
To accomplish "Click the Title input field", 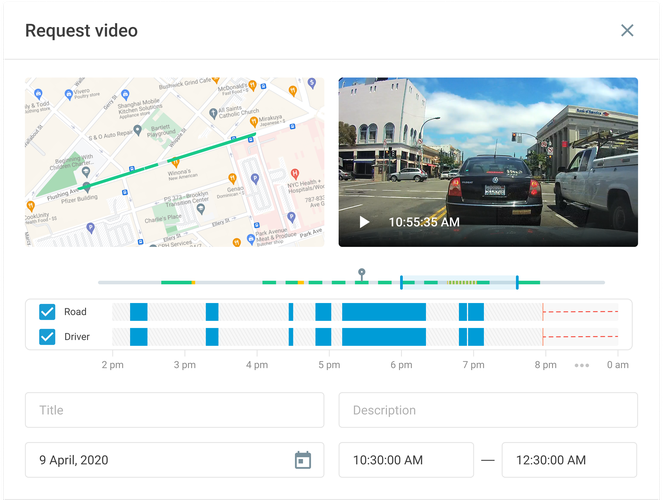I will 175,410.
